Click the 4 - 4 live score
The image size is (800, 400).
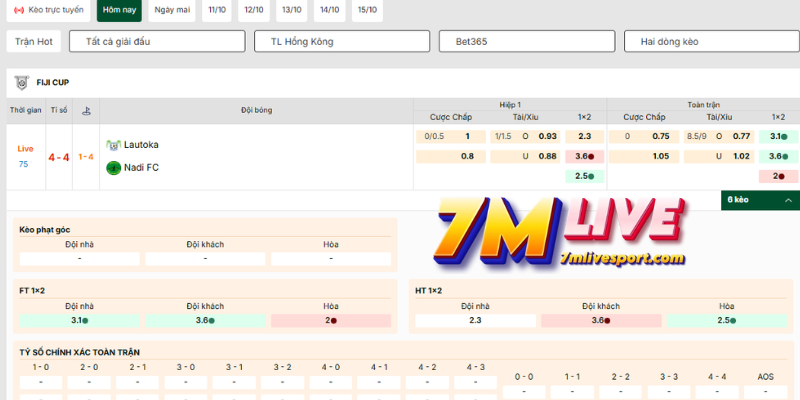59,157
